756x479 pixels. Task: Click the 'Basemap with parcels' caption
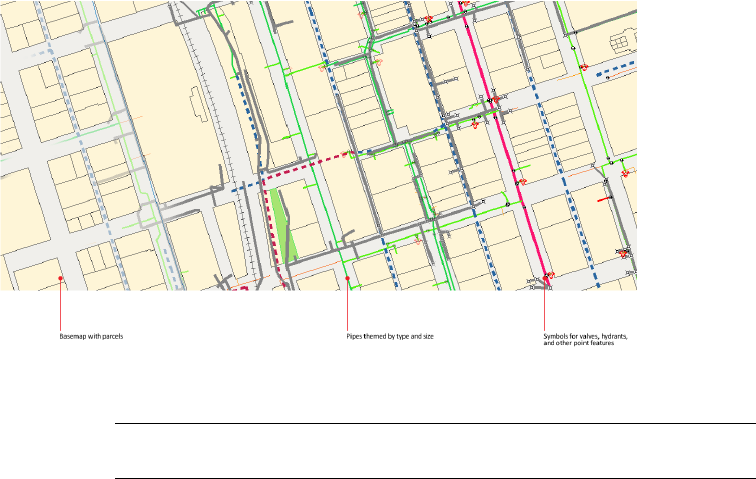click(x=91, y=336)
